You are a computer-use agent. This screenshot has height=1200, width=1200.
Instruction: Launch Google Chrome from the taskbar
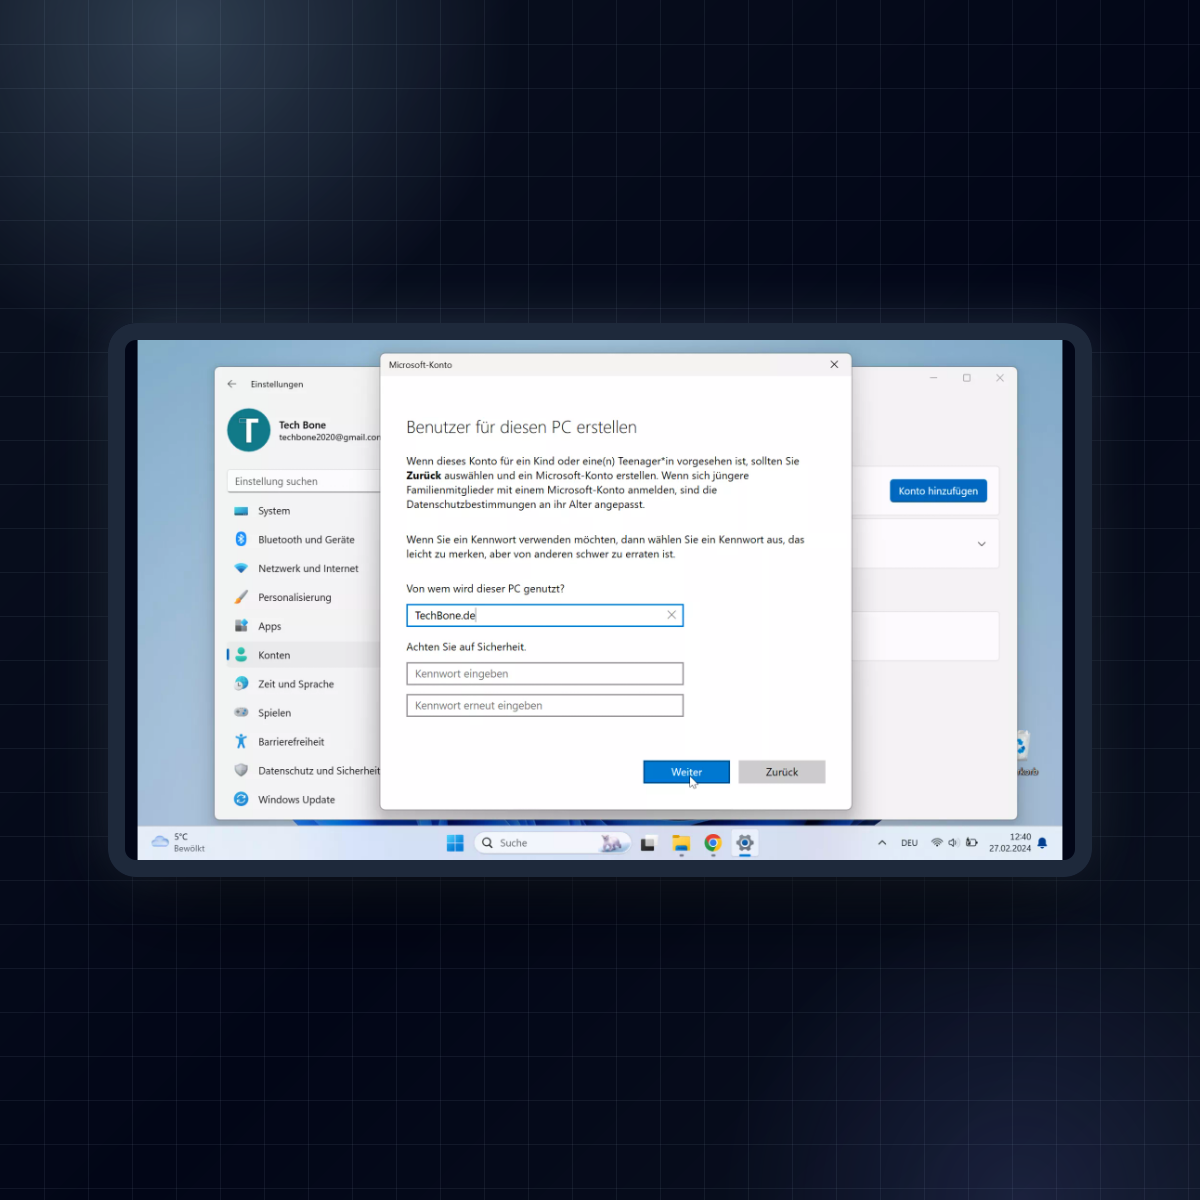click(713, 843)
